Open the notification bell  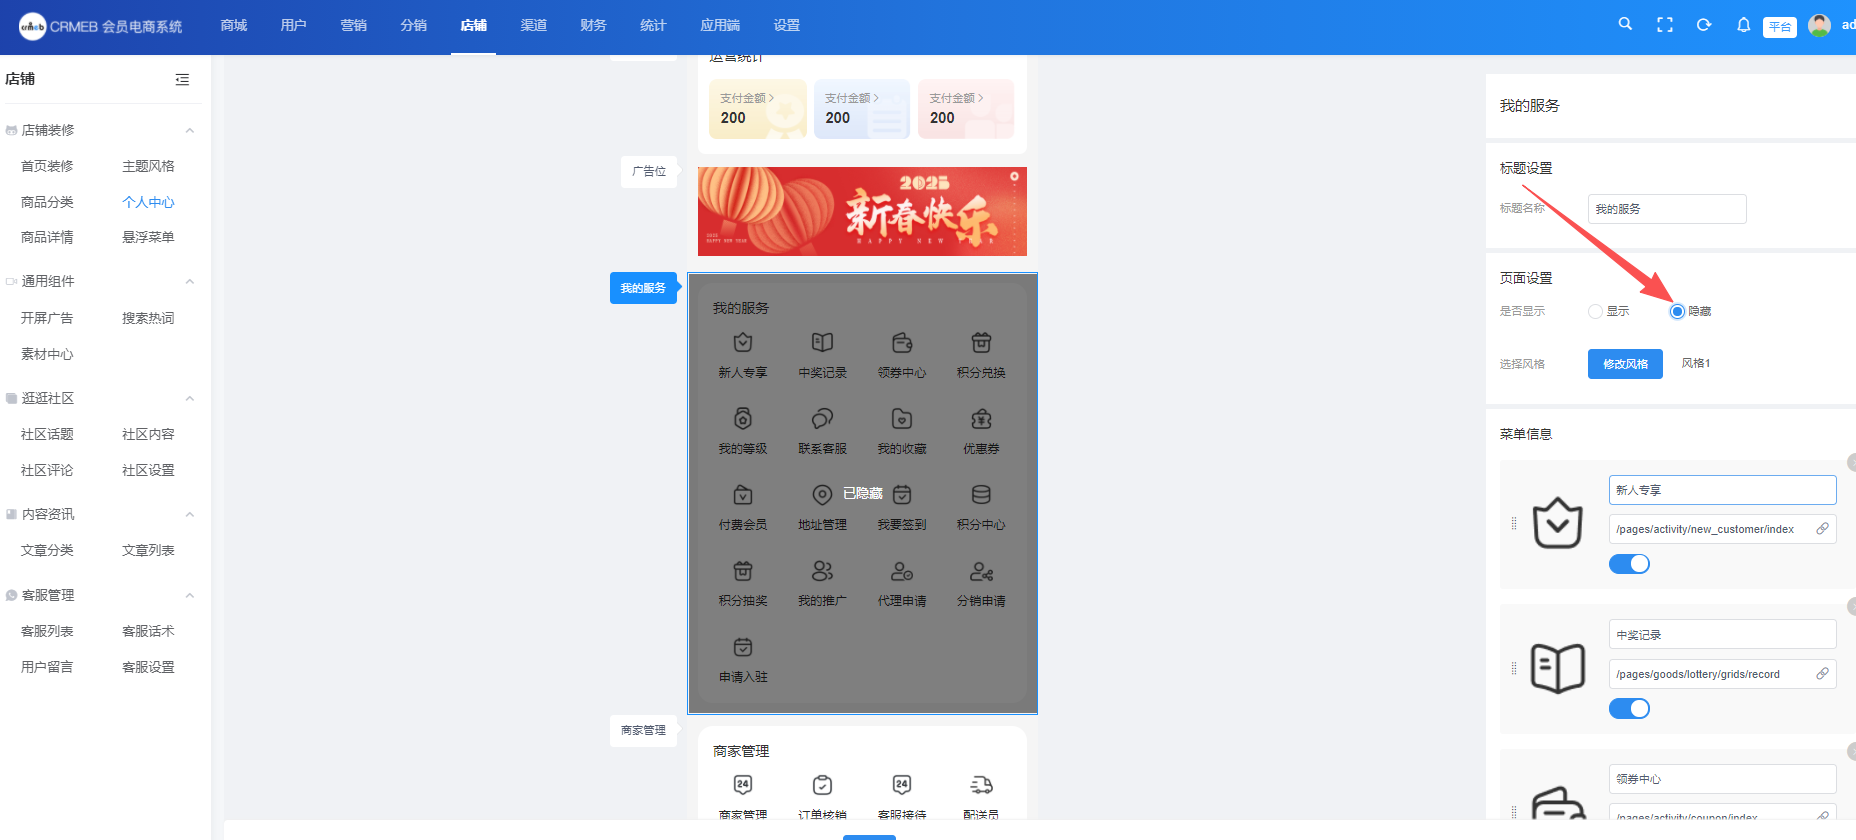point(1743,25)
